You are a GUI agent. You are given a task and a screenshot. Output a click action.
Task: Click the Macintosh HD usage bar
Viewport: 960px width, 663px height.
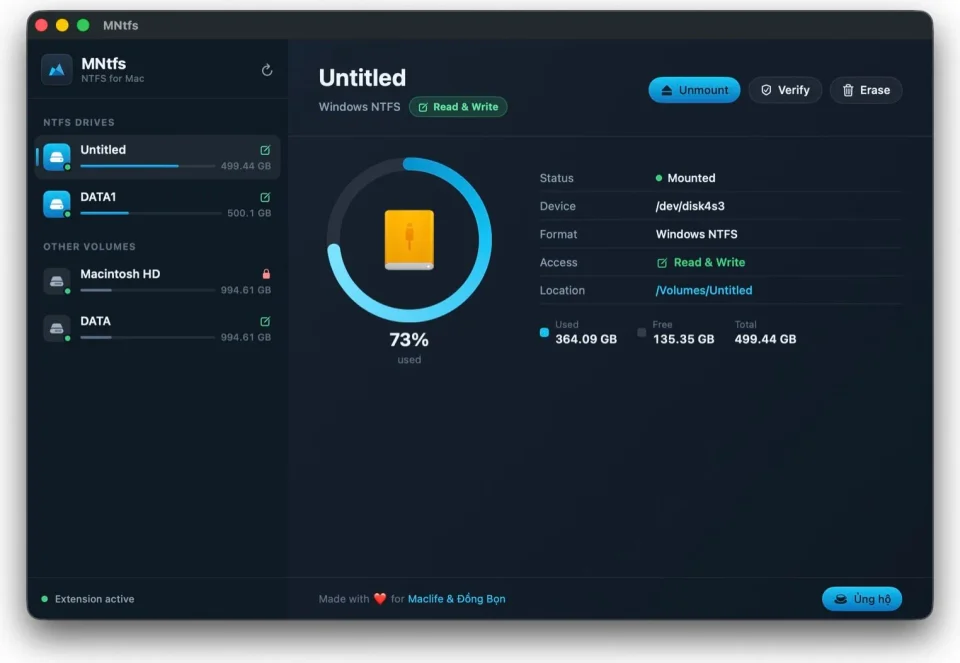pyautogui.click(x=148, y=290)
